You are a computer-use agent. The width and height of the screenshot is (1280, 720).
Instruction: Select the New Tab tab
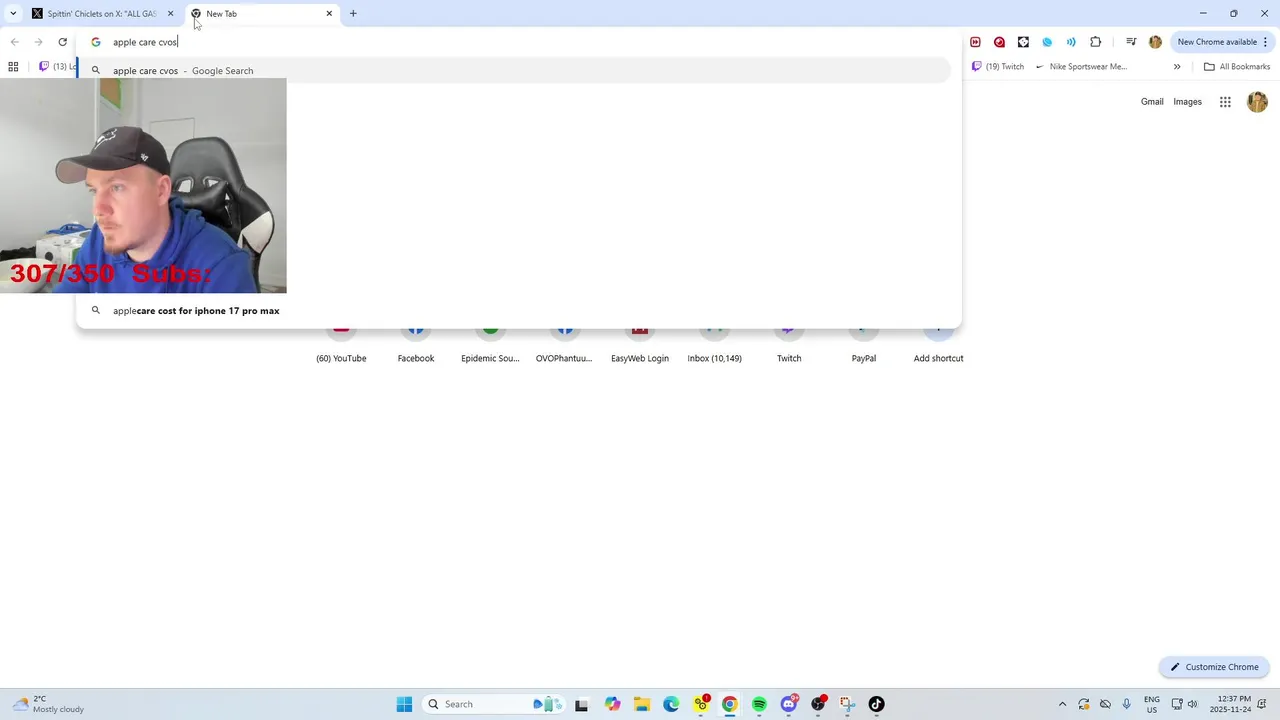(262, 14)
